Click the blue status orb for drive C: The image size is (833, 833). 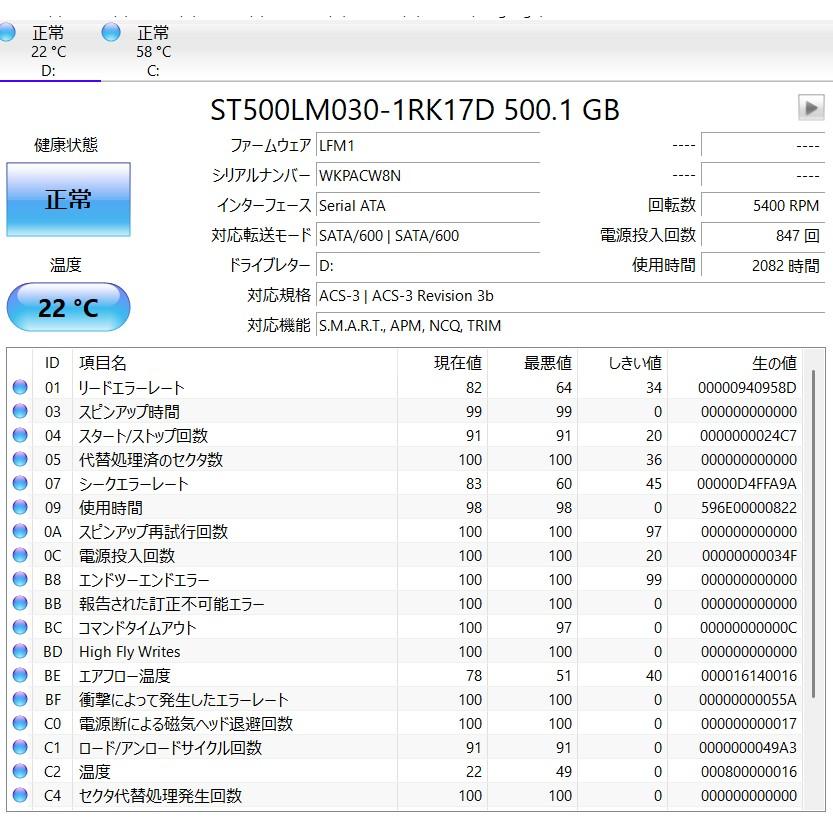point(111,32)
